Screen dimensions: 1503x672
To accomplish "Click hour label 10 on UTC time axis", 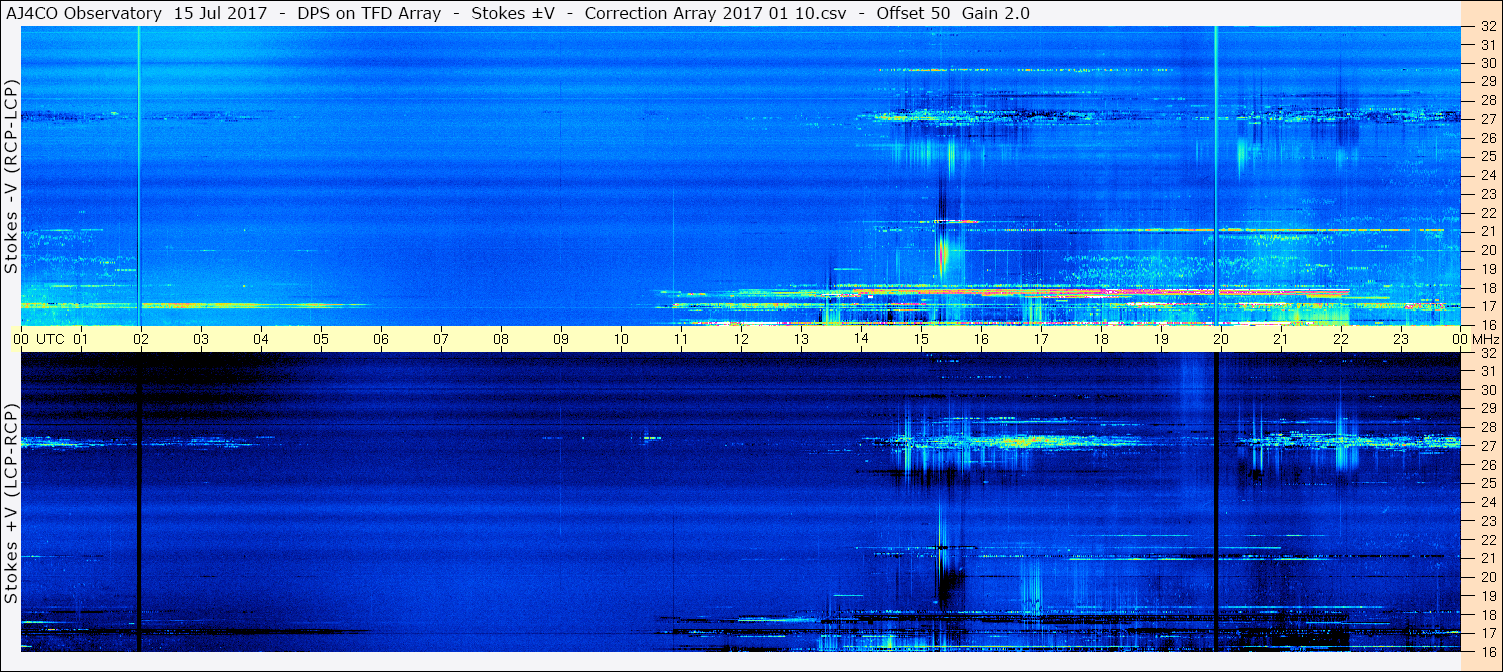I will click(x=621, y=339).
